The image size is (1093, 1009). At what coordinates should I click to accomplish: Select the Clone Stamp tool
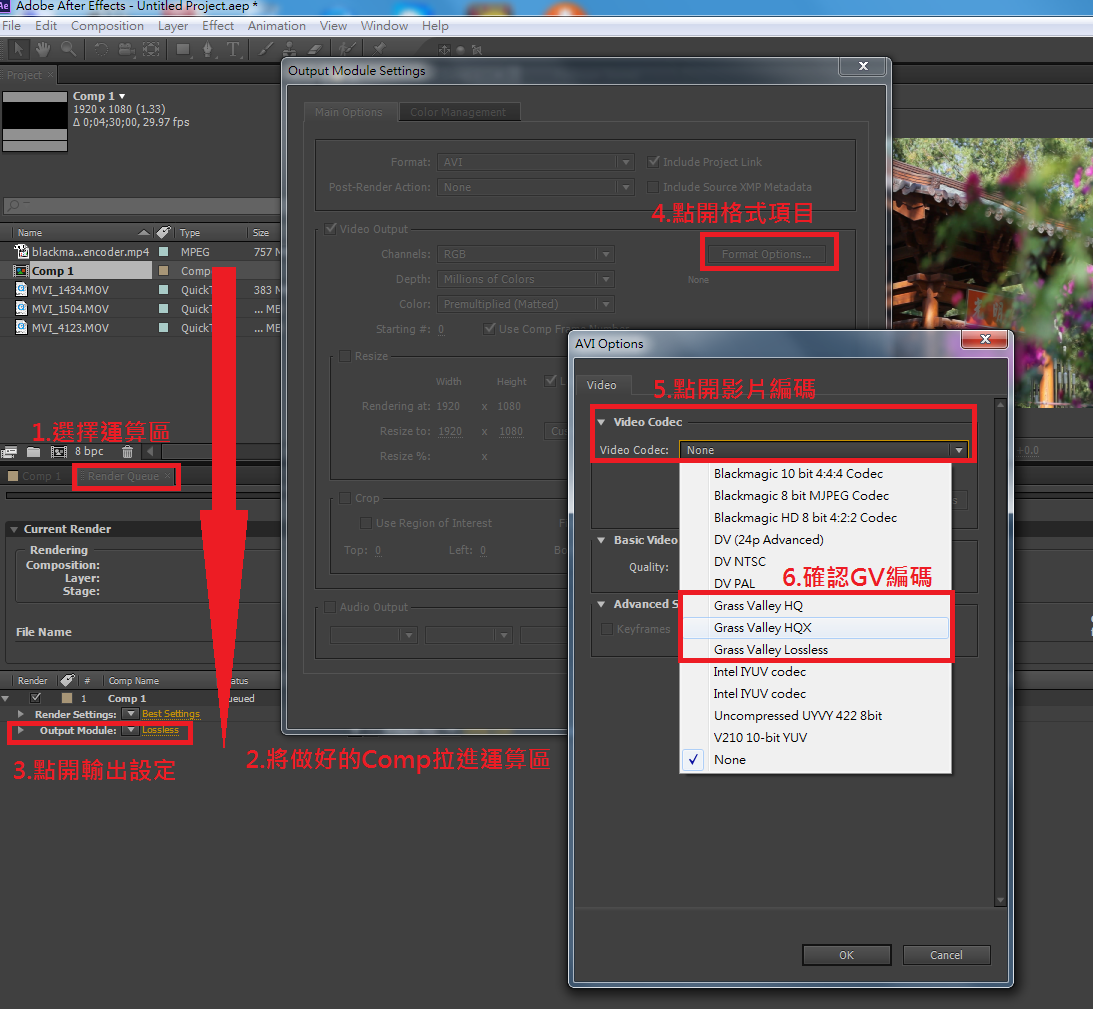pyautogui.click(x=290, y=48)
